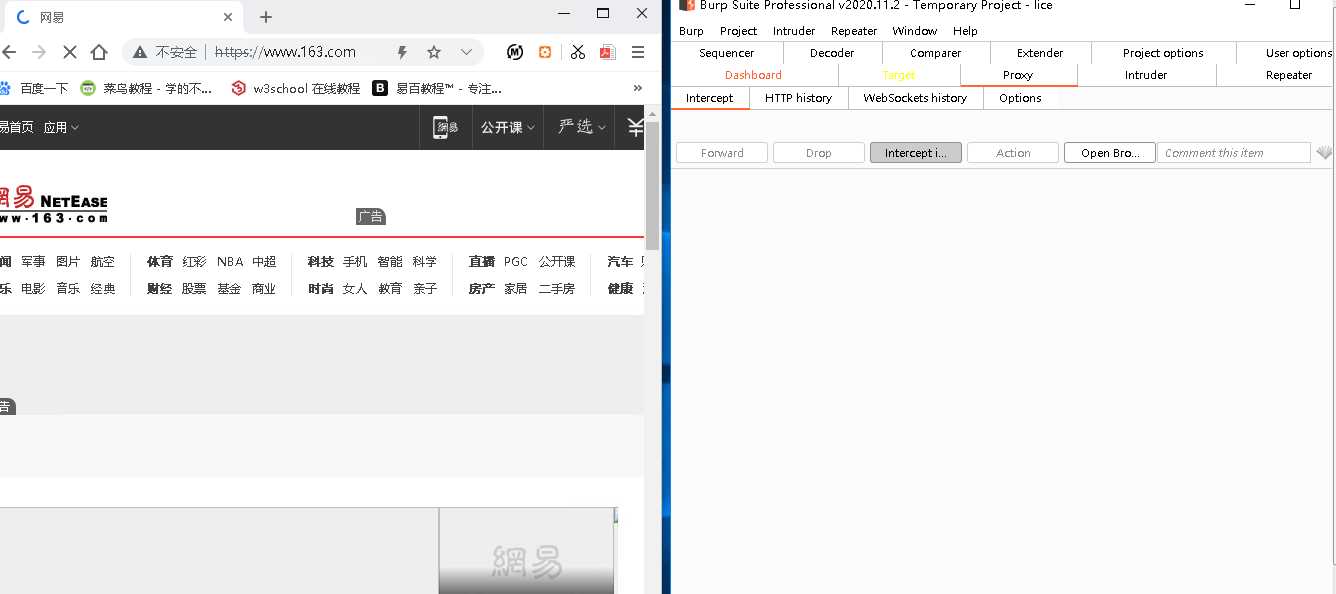Switch to the Comparer tab
The height and width of the screenshot is (594, 1336).
click(x=936, y=53)
